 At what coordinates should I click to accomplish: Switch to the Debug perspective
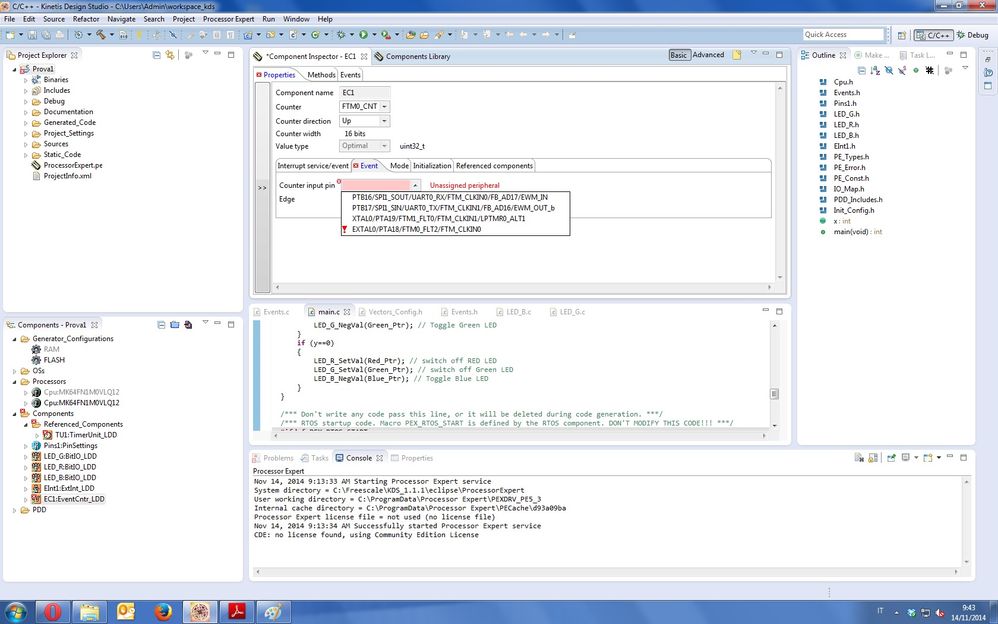click(x=973, y=35)
